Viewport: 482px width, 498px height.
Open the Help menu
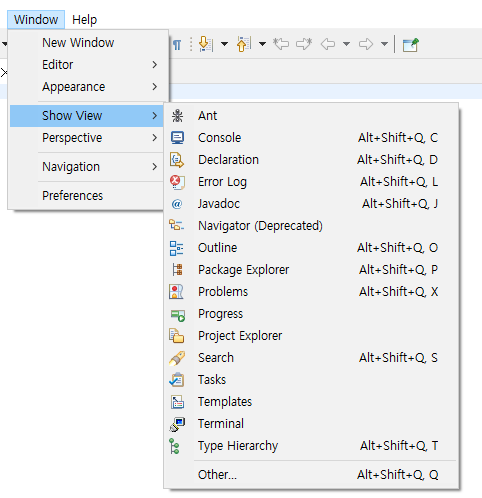tap(84, 20)
